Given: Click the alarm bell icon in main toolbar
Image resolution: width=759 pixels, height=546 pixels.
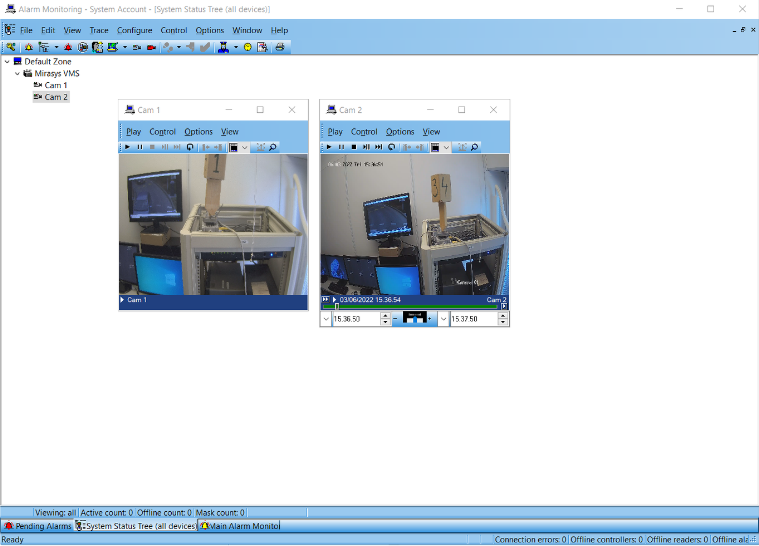Looking at the screenshot, I should (x=28, y=47).
